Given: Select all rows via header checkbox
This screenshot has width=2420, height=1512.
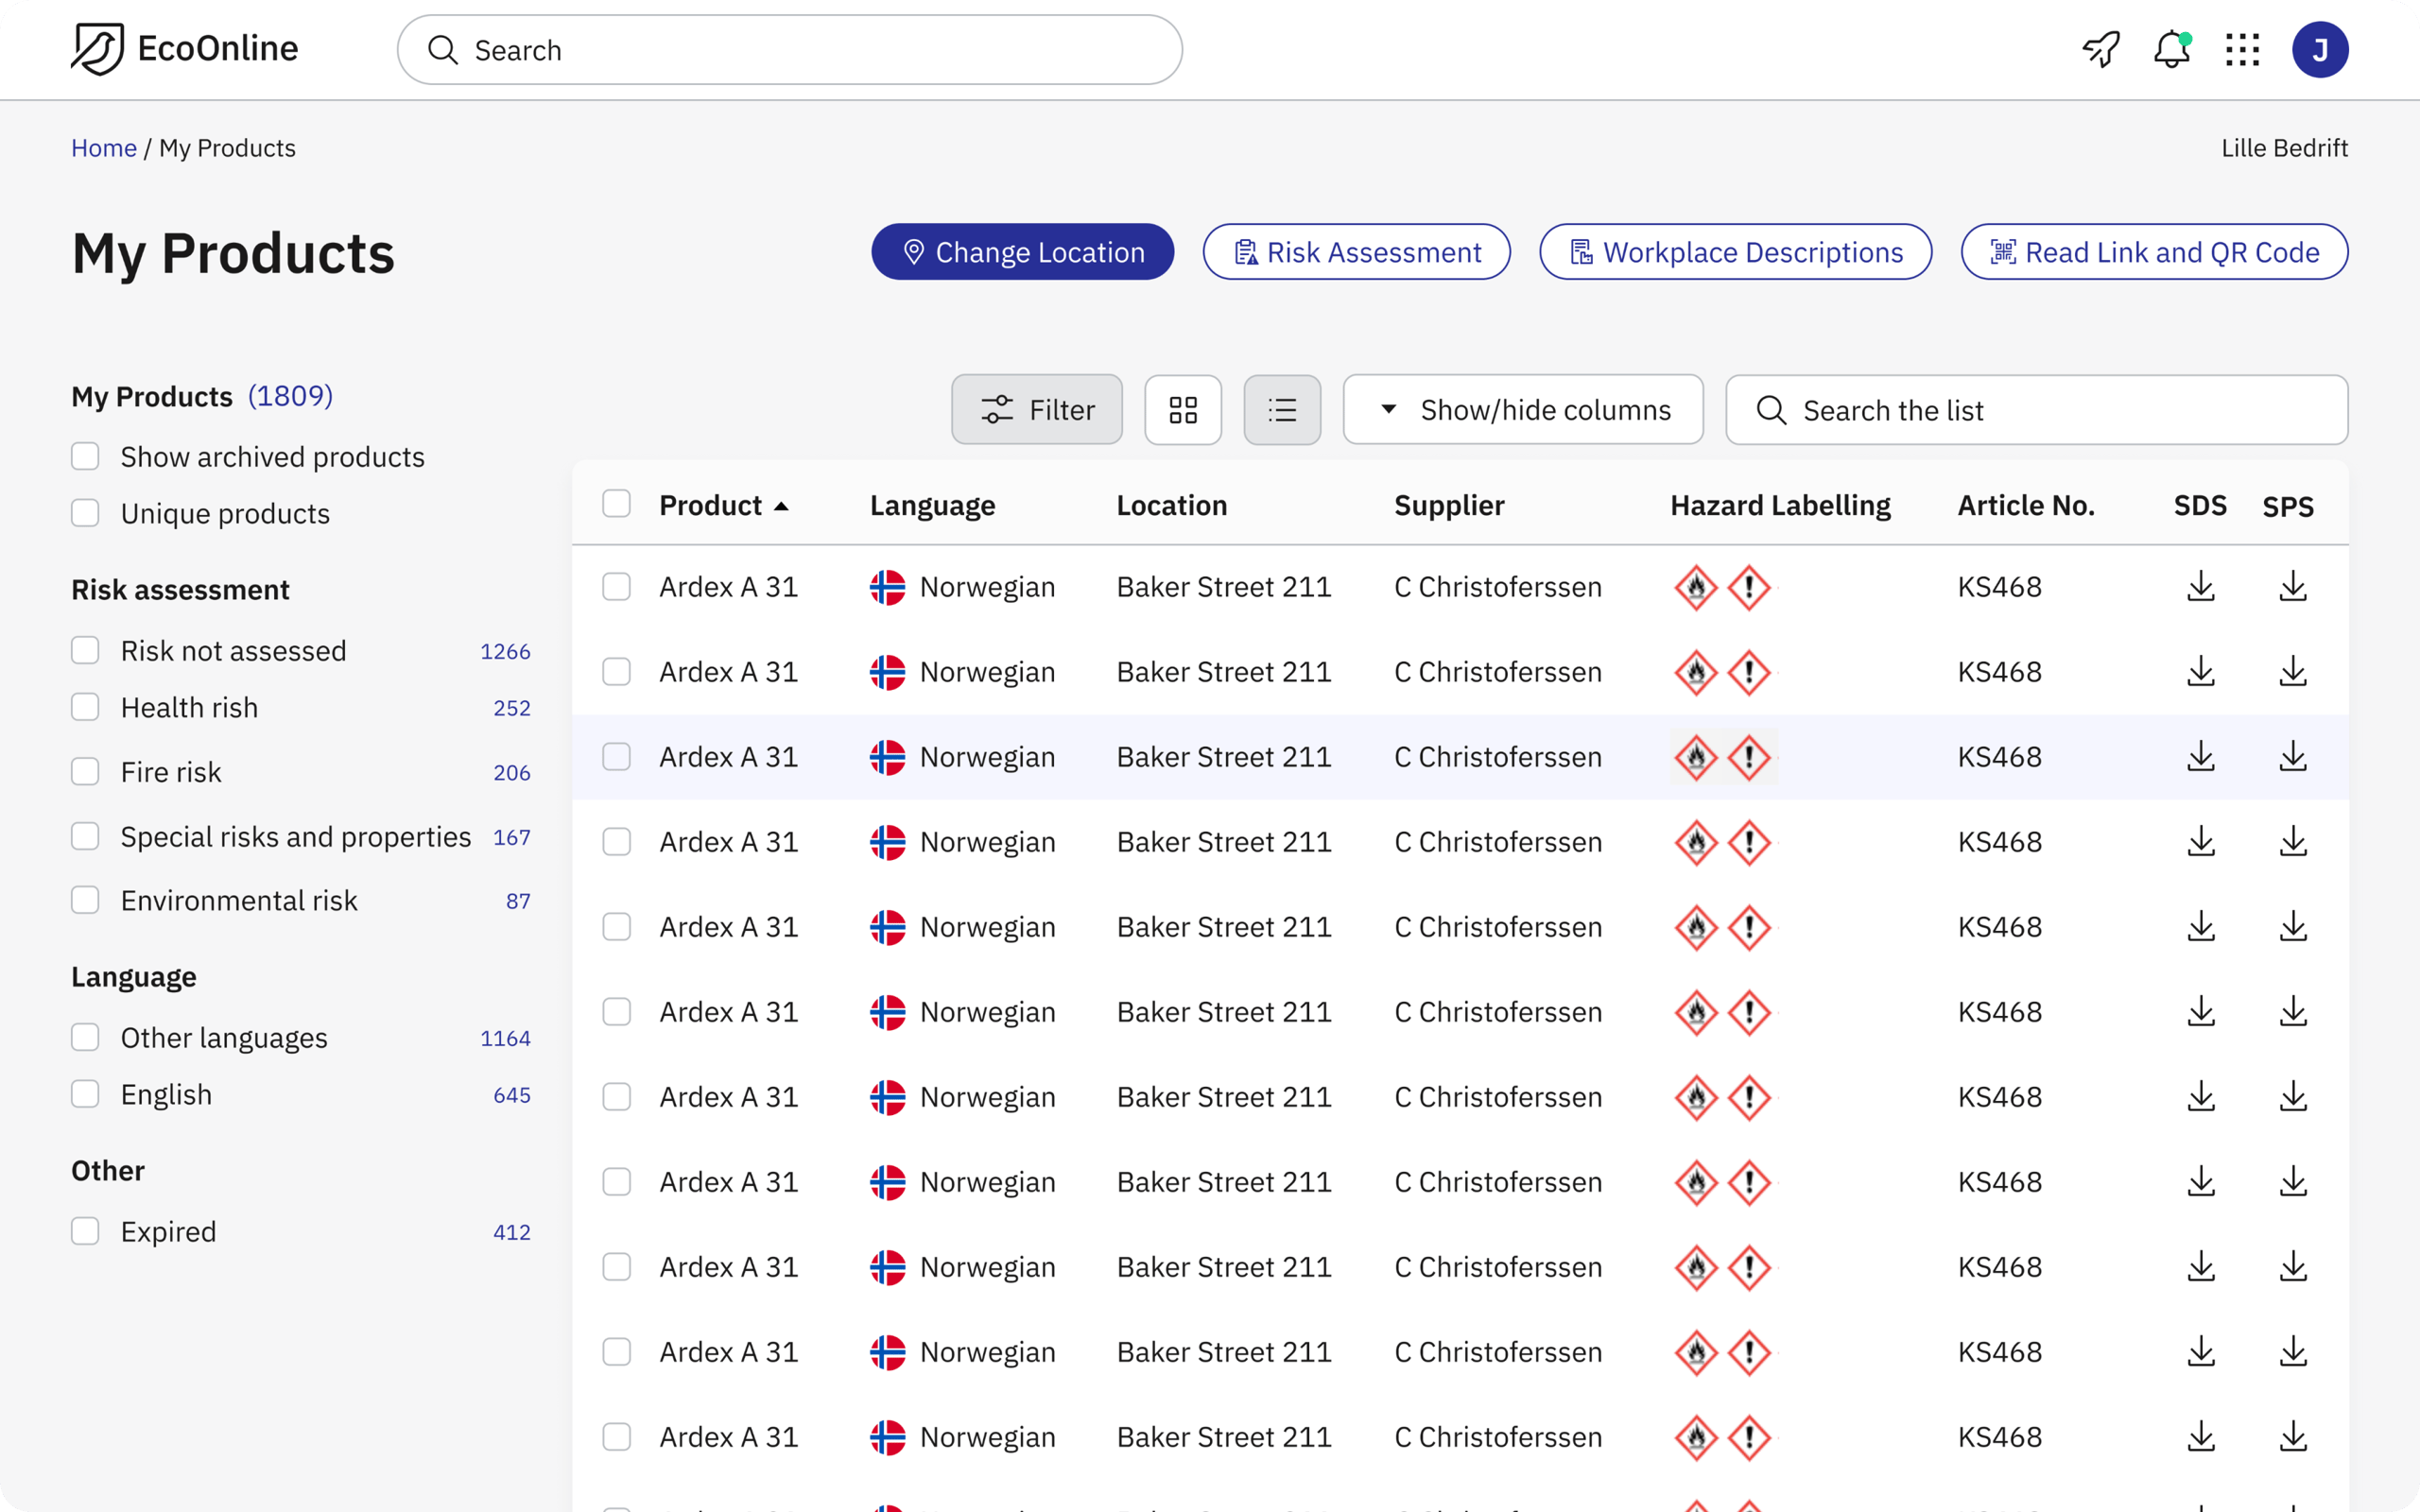Looking at the screenshot, I should click(617, 504).
